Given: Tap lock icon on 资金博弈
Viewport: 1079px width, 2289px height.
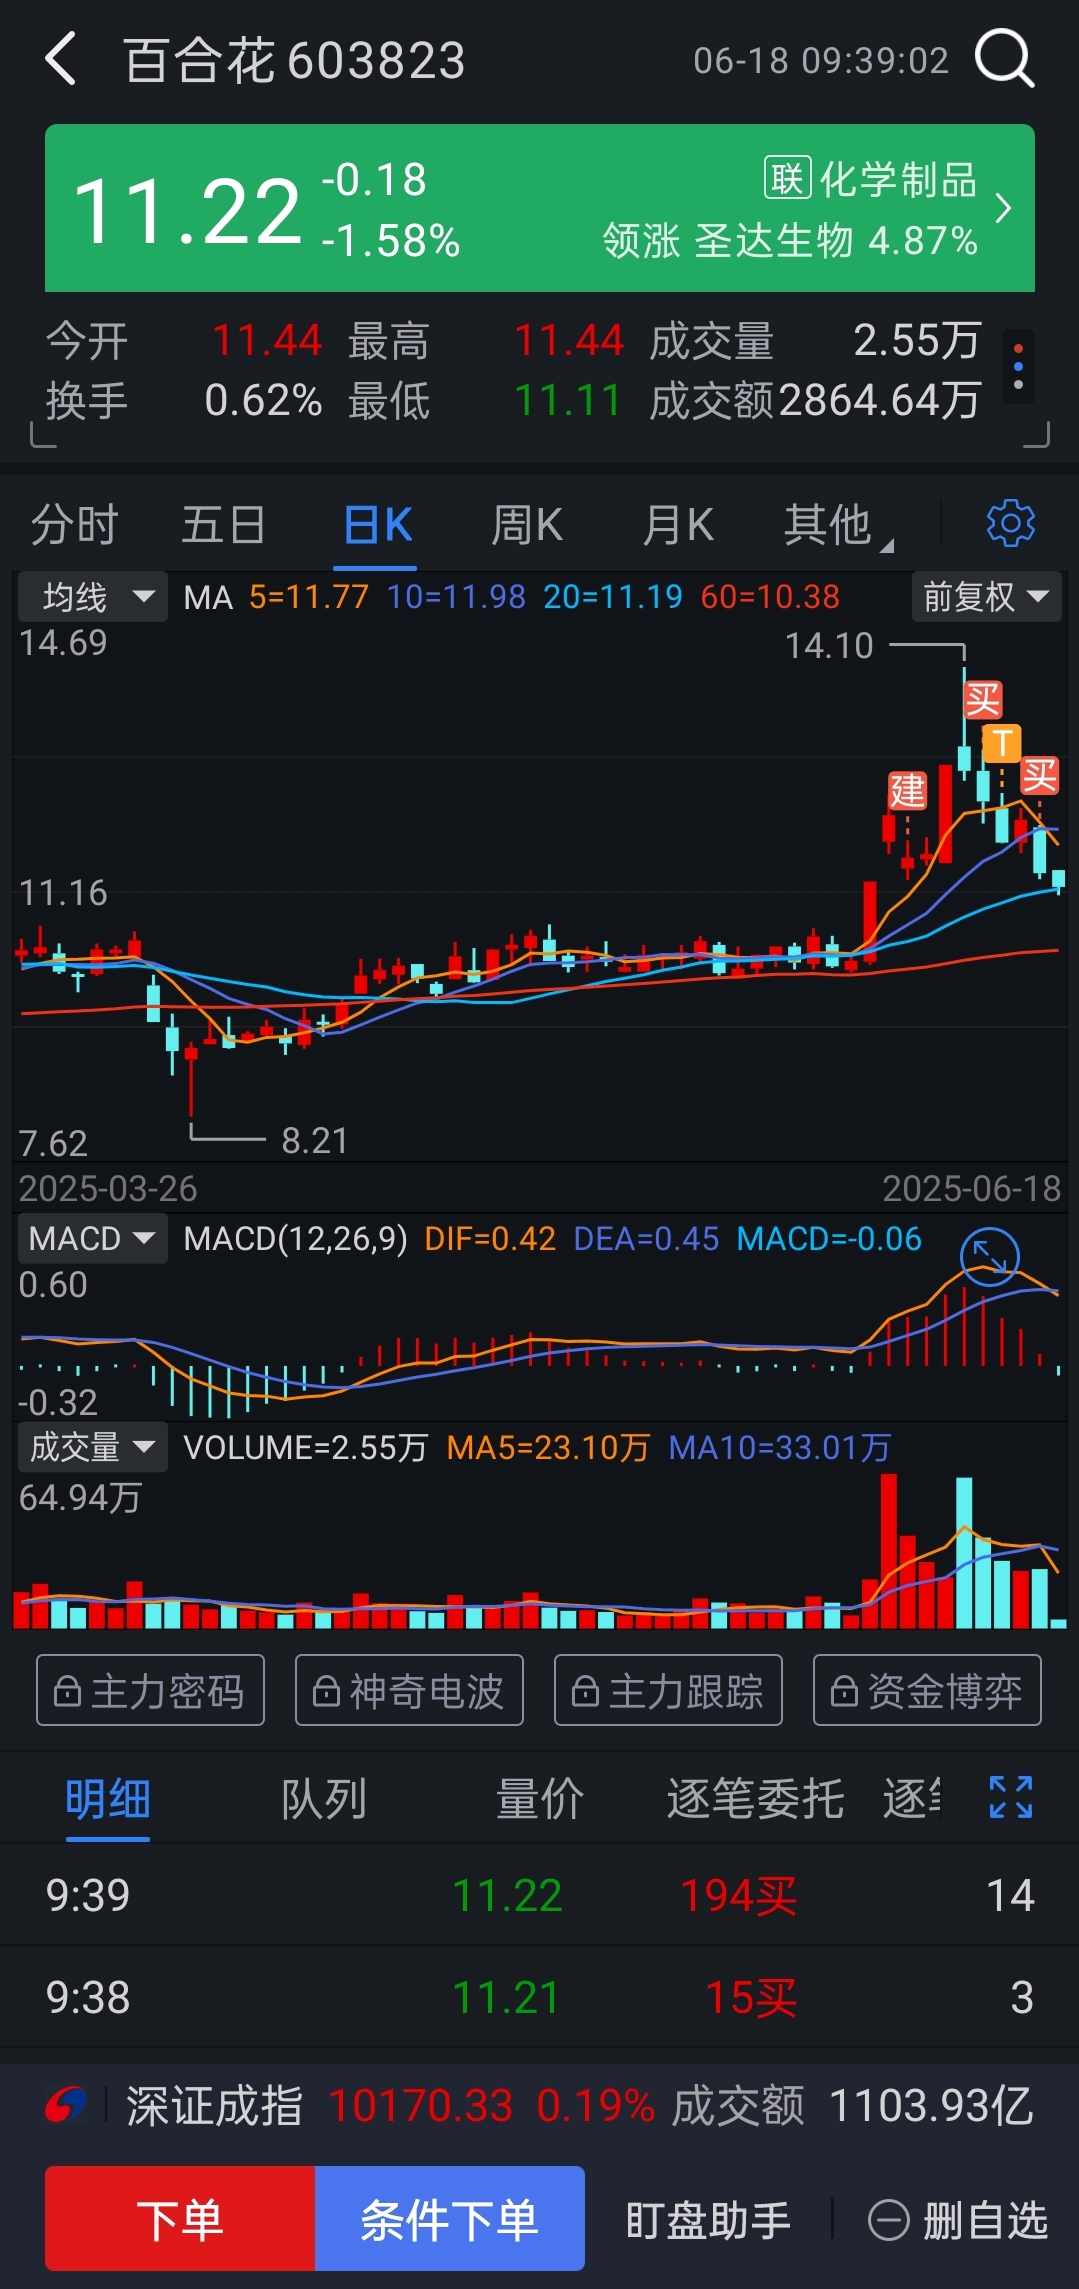Looking at the screenshot, I should click(x=844, y=1691).
